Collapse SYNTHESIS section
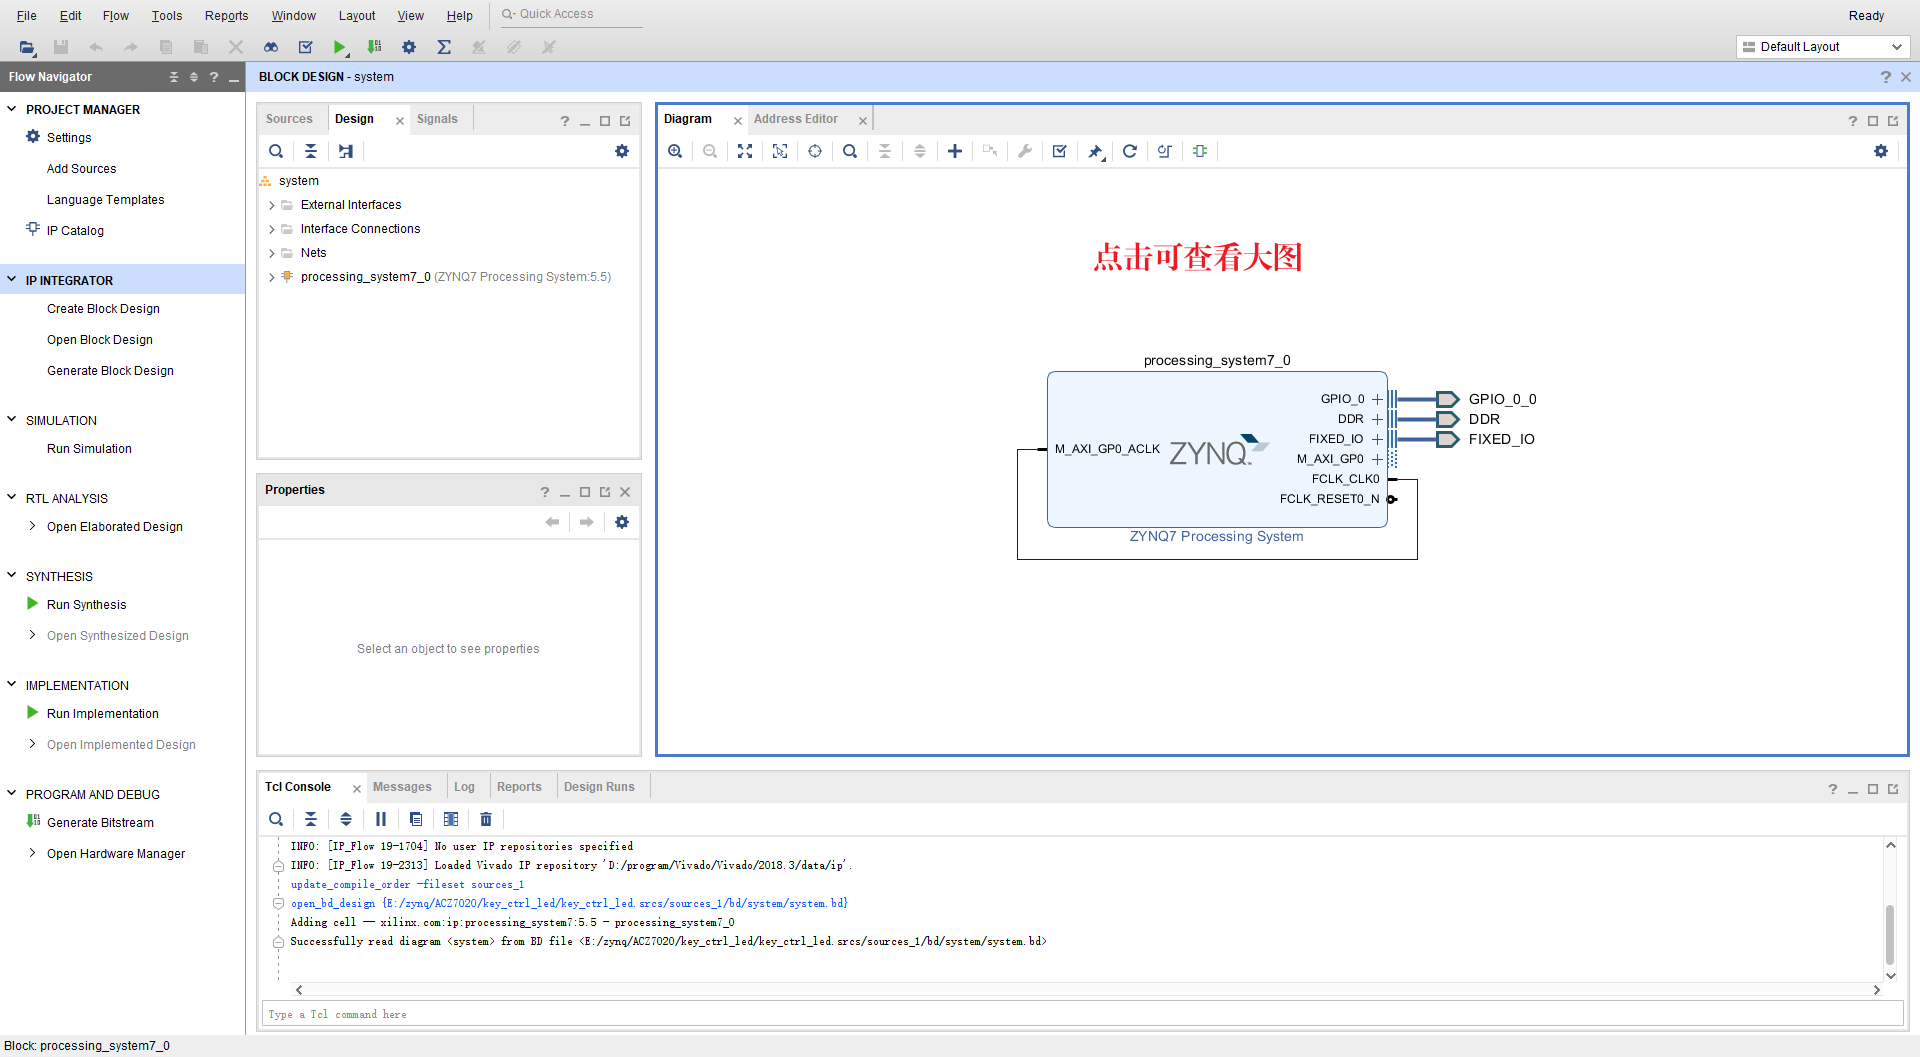Viewport: 1920px width, 1057px height. [12, 575]
